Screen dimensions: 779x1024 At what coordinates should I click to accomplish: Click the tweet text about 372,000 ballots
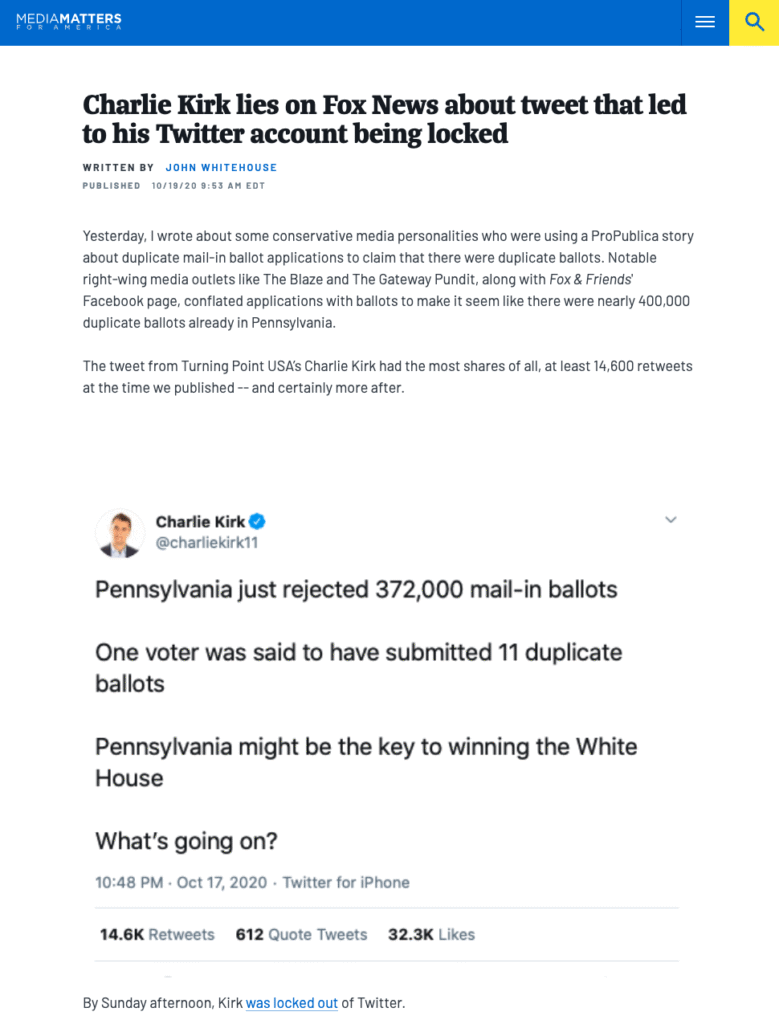356,589
